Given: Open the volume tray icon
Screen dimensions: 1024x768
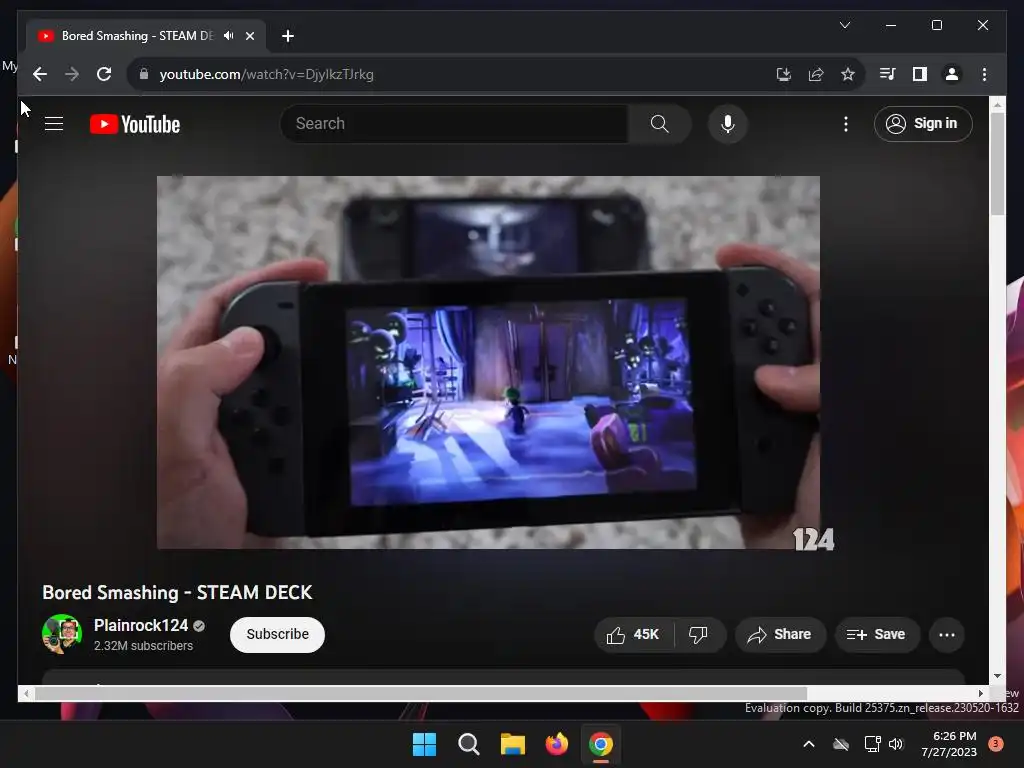Looking at the screenshot, I should 896,744.
